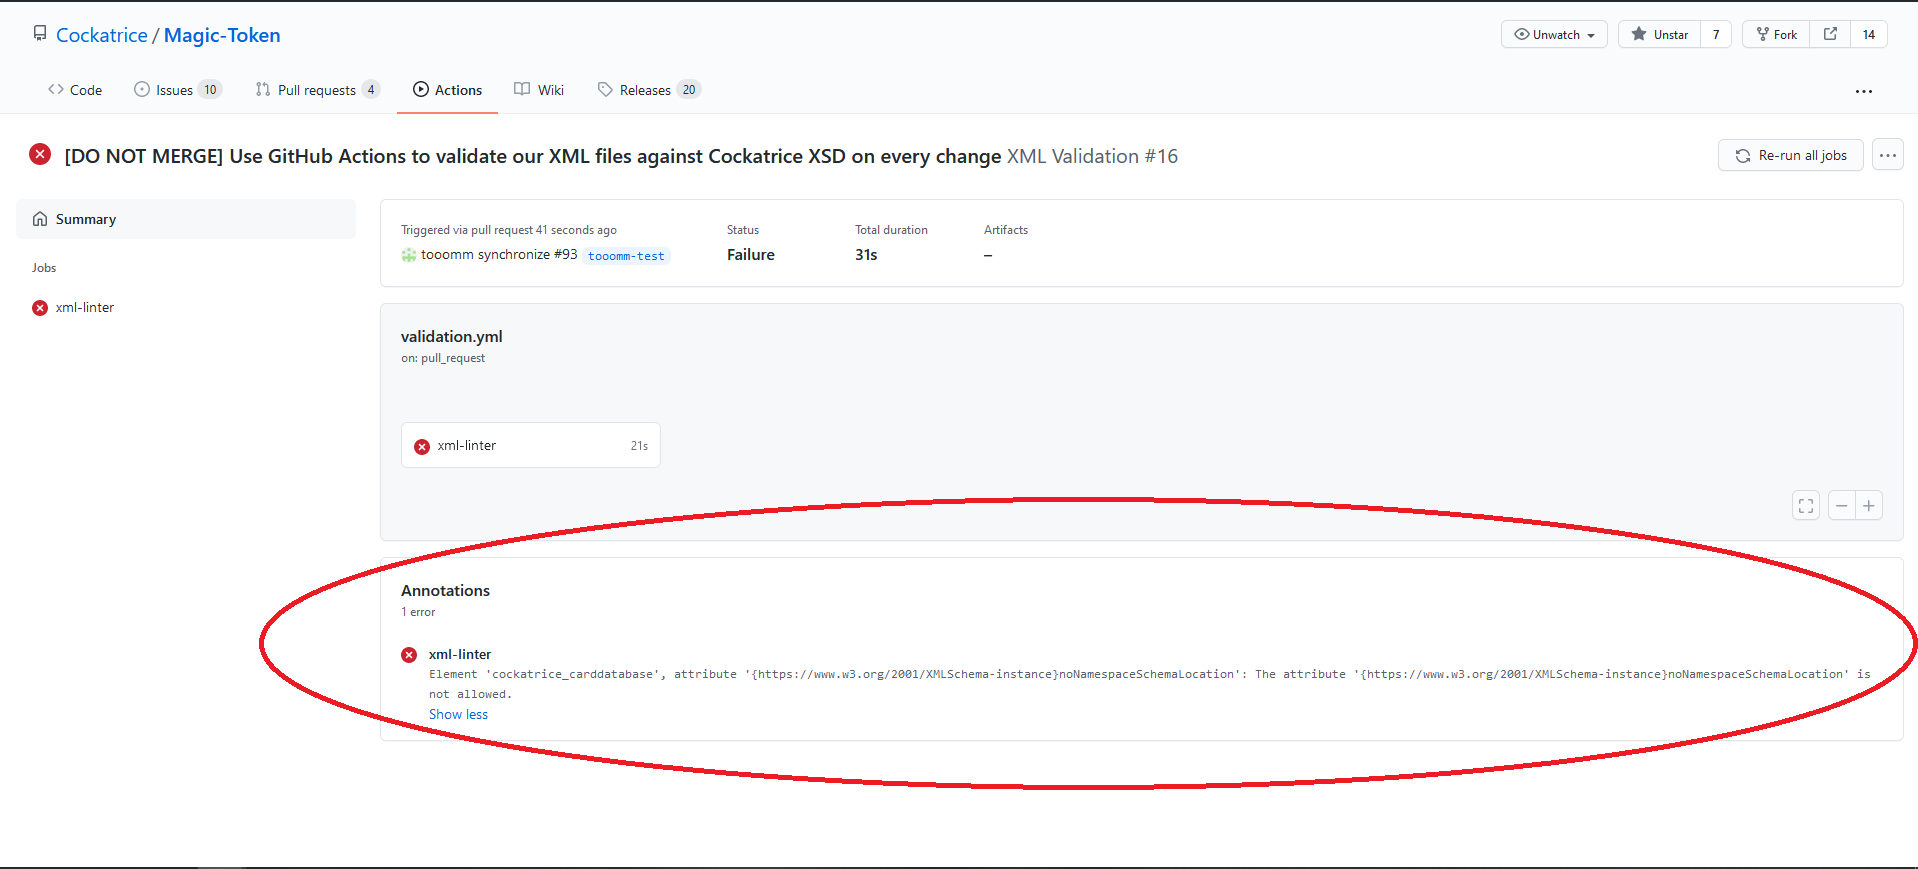Click the Annotations heading

pyautogui.click(x=446, y=591)
